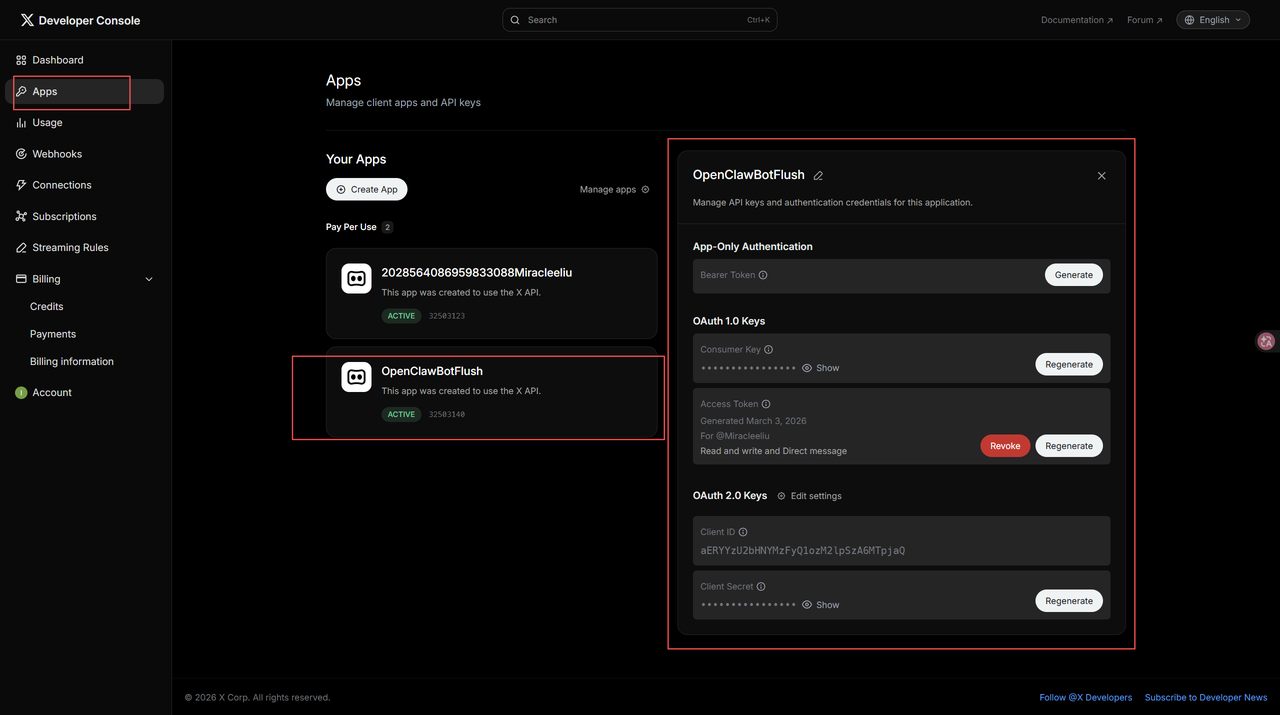Open Manage apps options
Viewport: 1280px width, 715px height.
click(615, 189)
